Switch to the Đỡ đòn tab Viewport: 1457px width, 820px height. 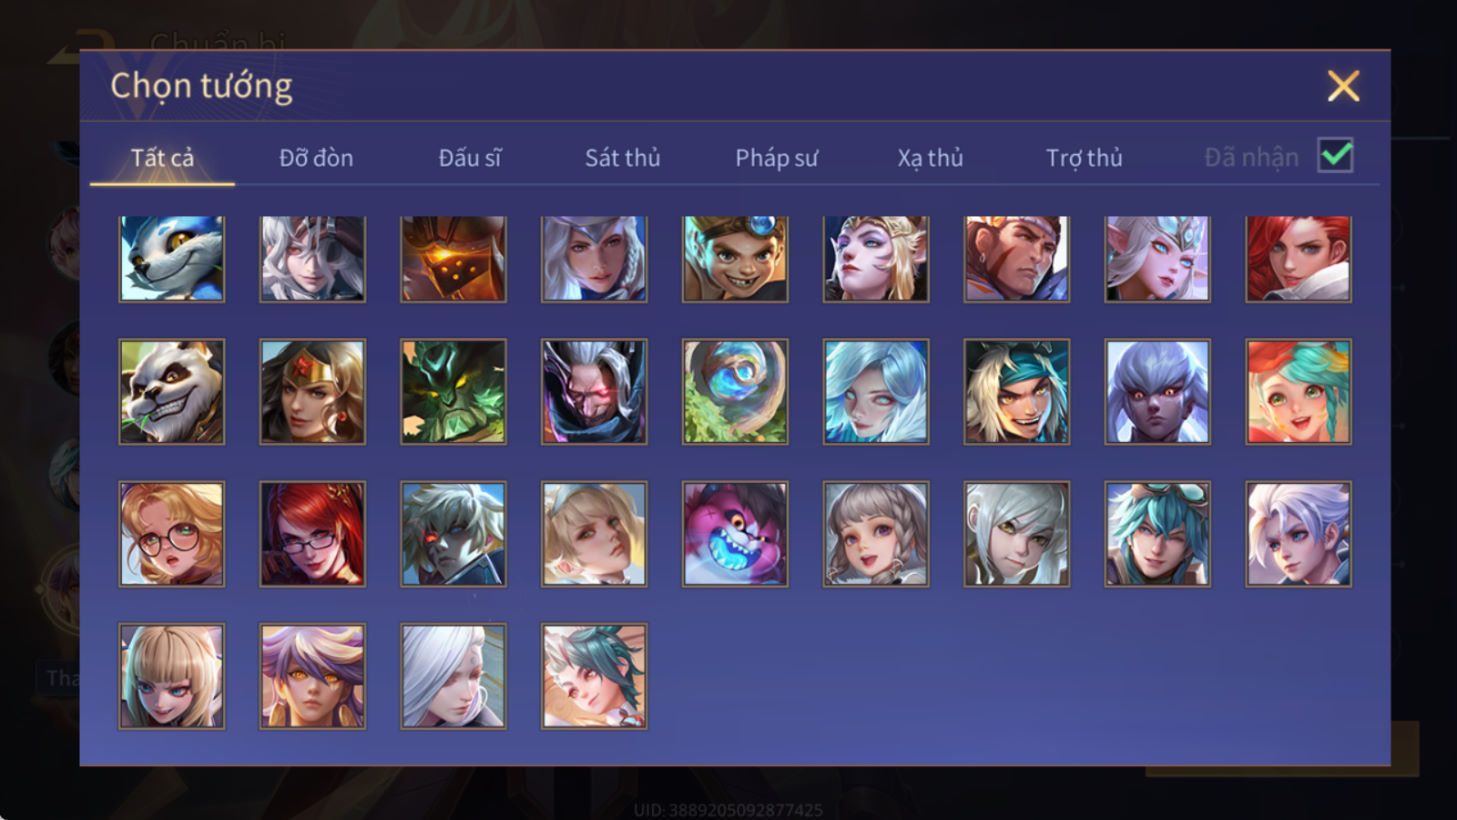pyautogui.click(x=316, y=158)
